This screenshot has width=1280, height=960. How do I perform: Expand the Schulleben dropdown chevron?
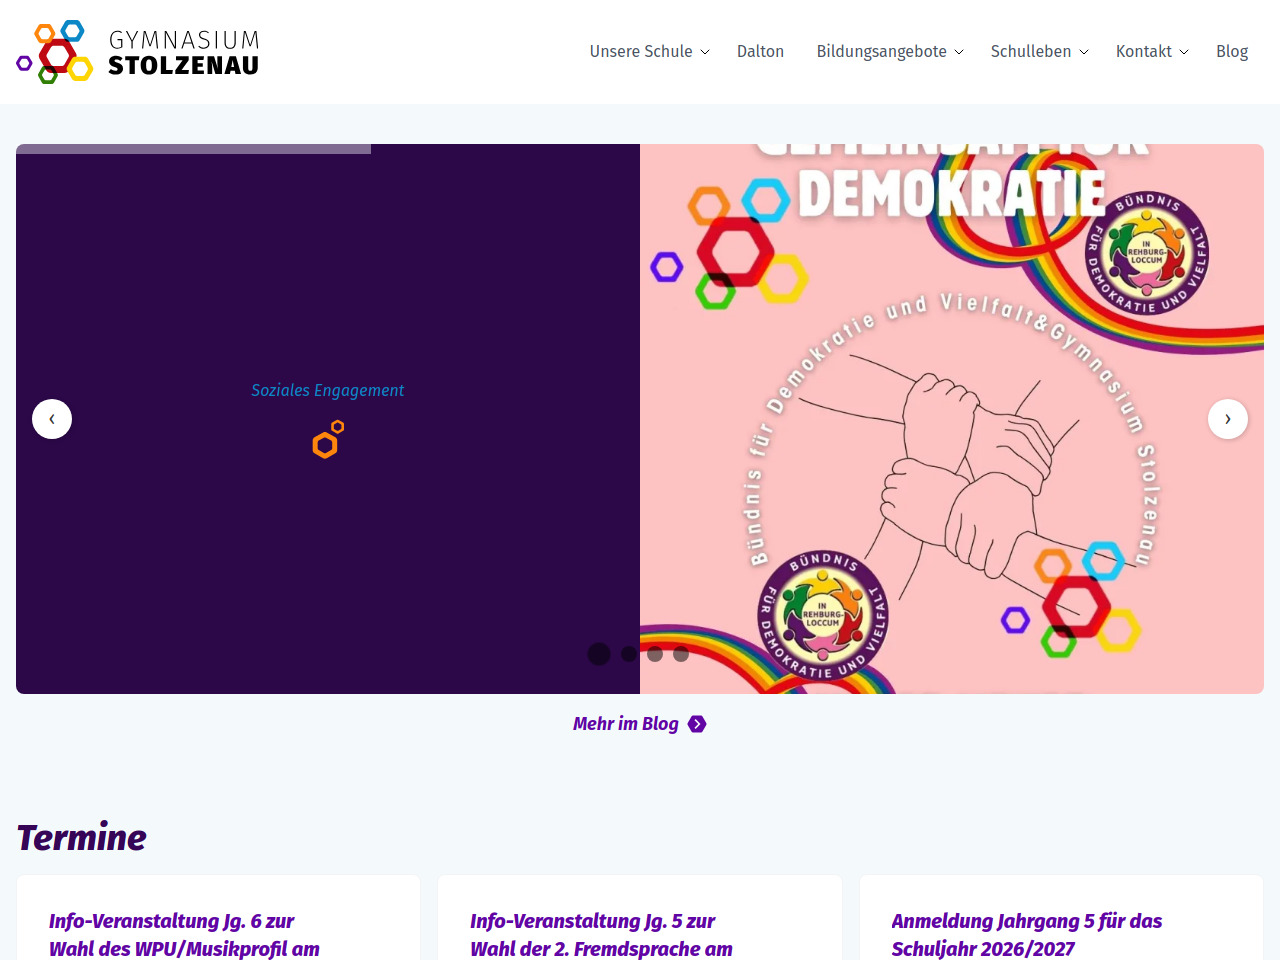(x=1083, y=52)
